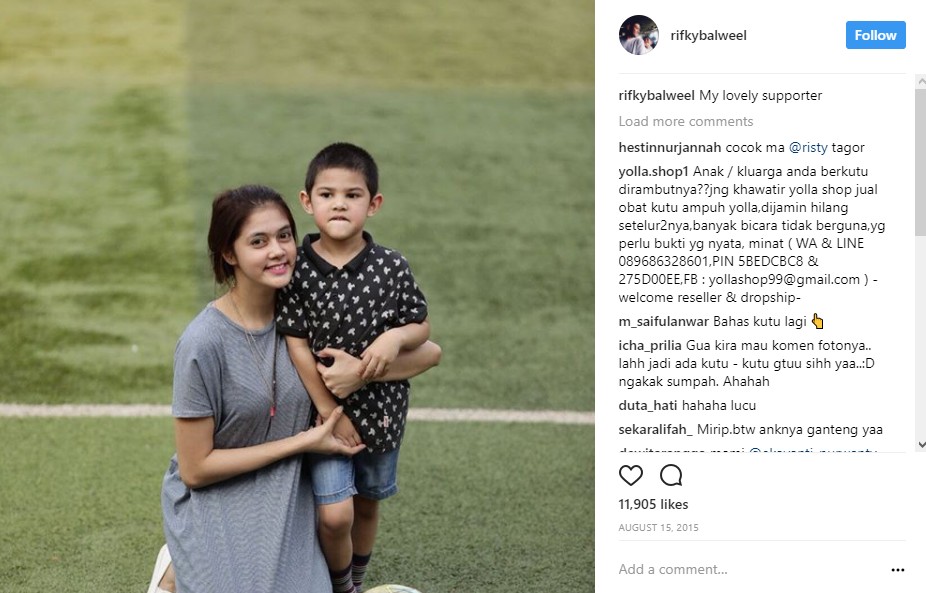
Task: Click the scrollbar down arrow in comments
Action: pyautogui.click(x=921, y=445)
